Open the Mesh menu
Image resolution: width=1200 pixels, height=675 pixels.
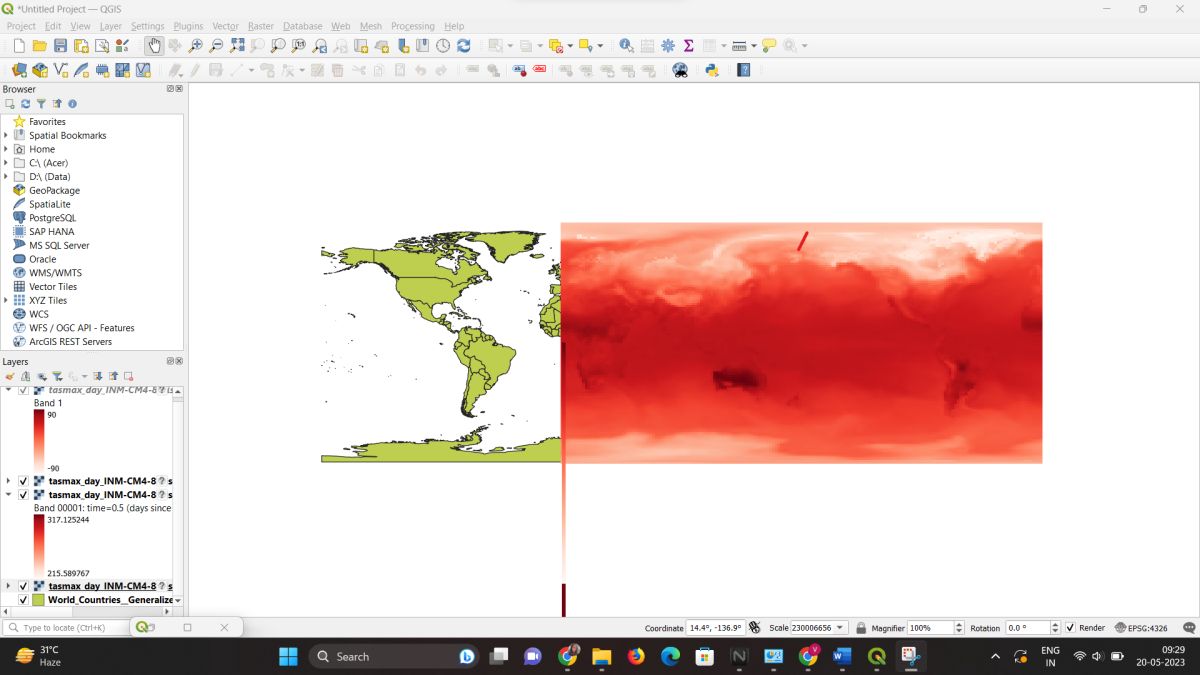pos(370,26)
